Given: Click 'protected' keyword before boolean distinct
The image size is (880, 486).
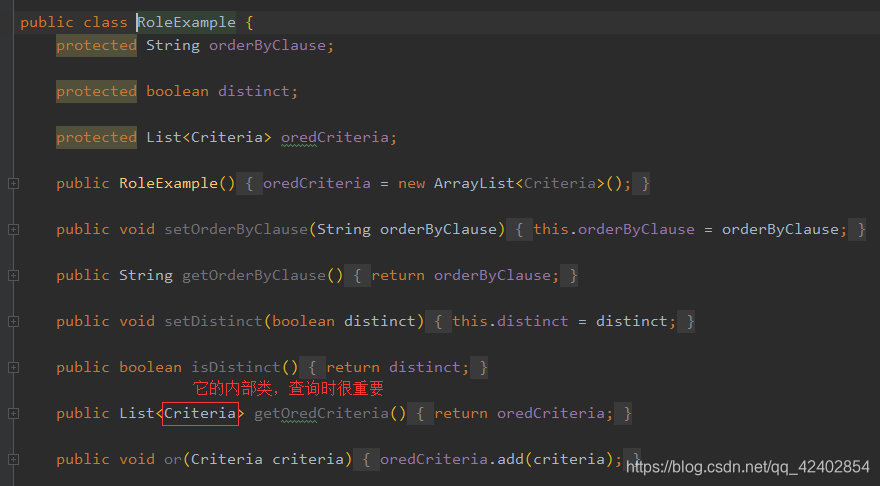Looking at the screenshot, I should [97, 91].
